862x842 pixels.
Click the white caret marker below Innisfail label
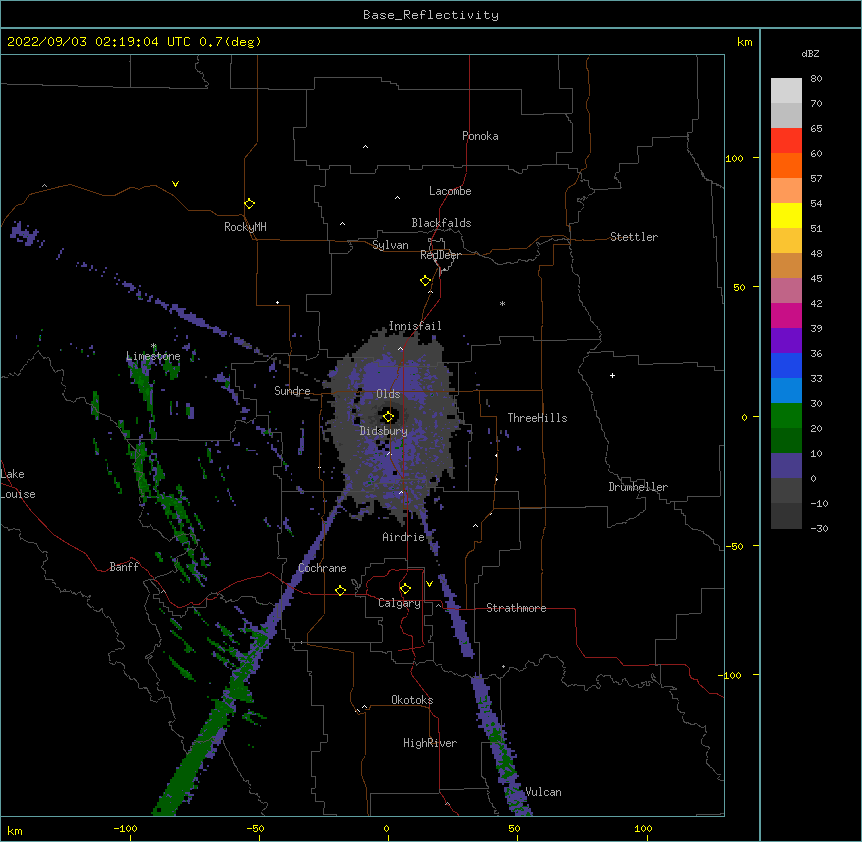click(400, 349)
